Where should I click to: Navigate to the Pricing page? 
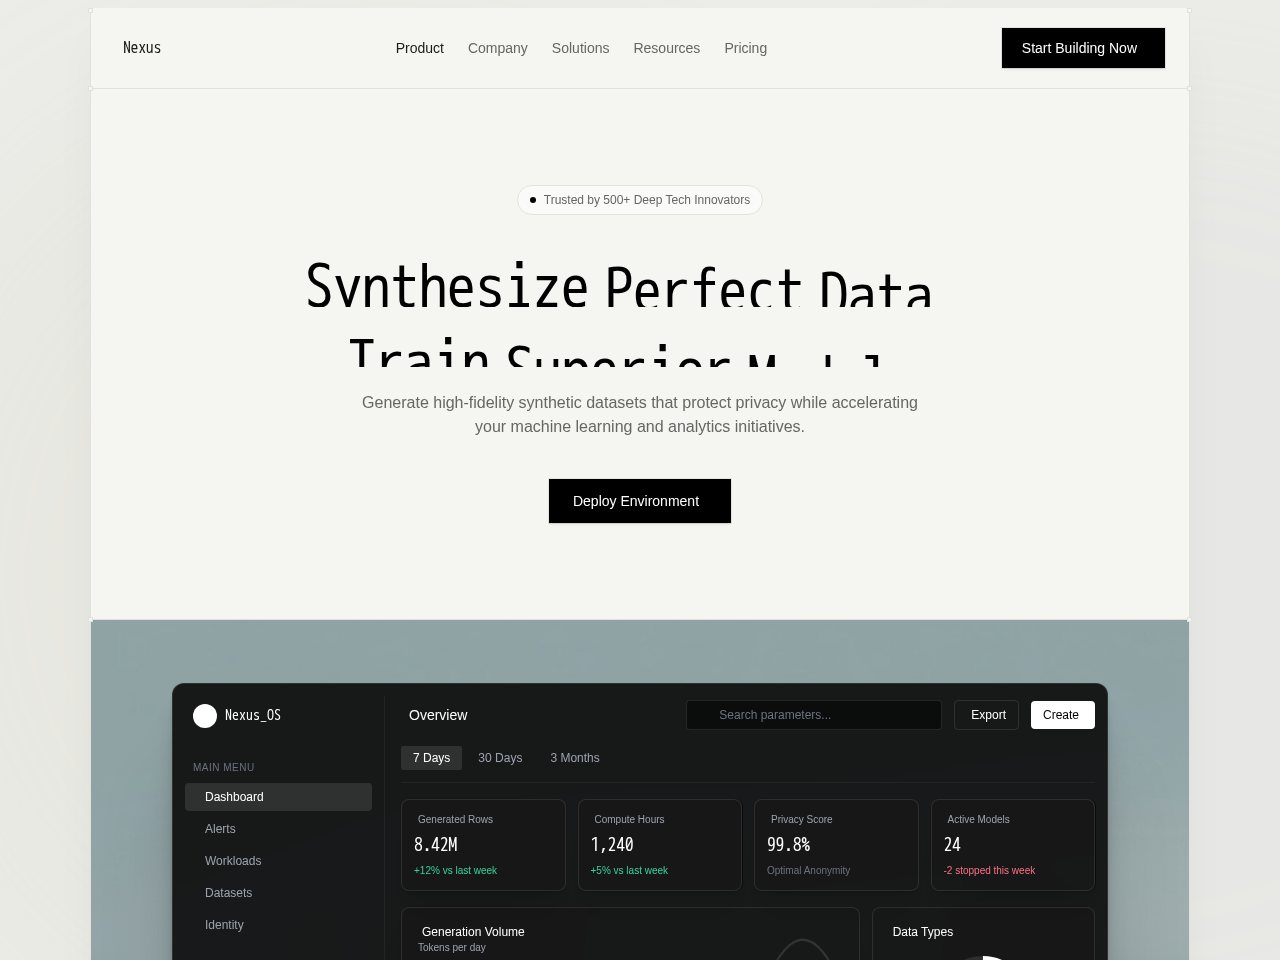745,48
